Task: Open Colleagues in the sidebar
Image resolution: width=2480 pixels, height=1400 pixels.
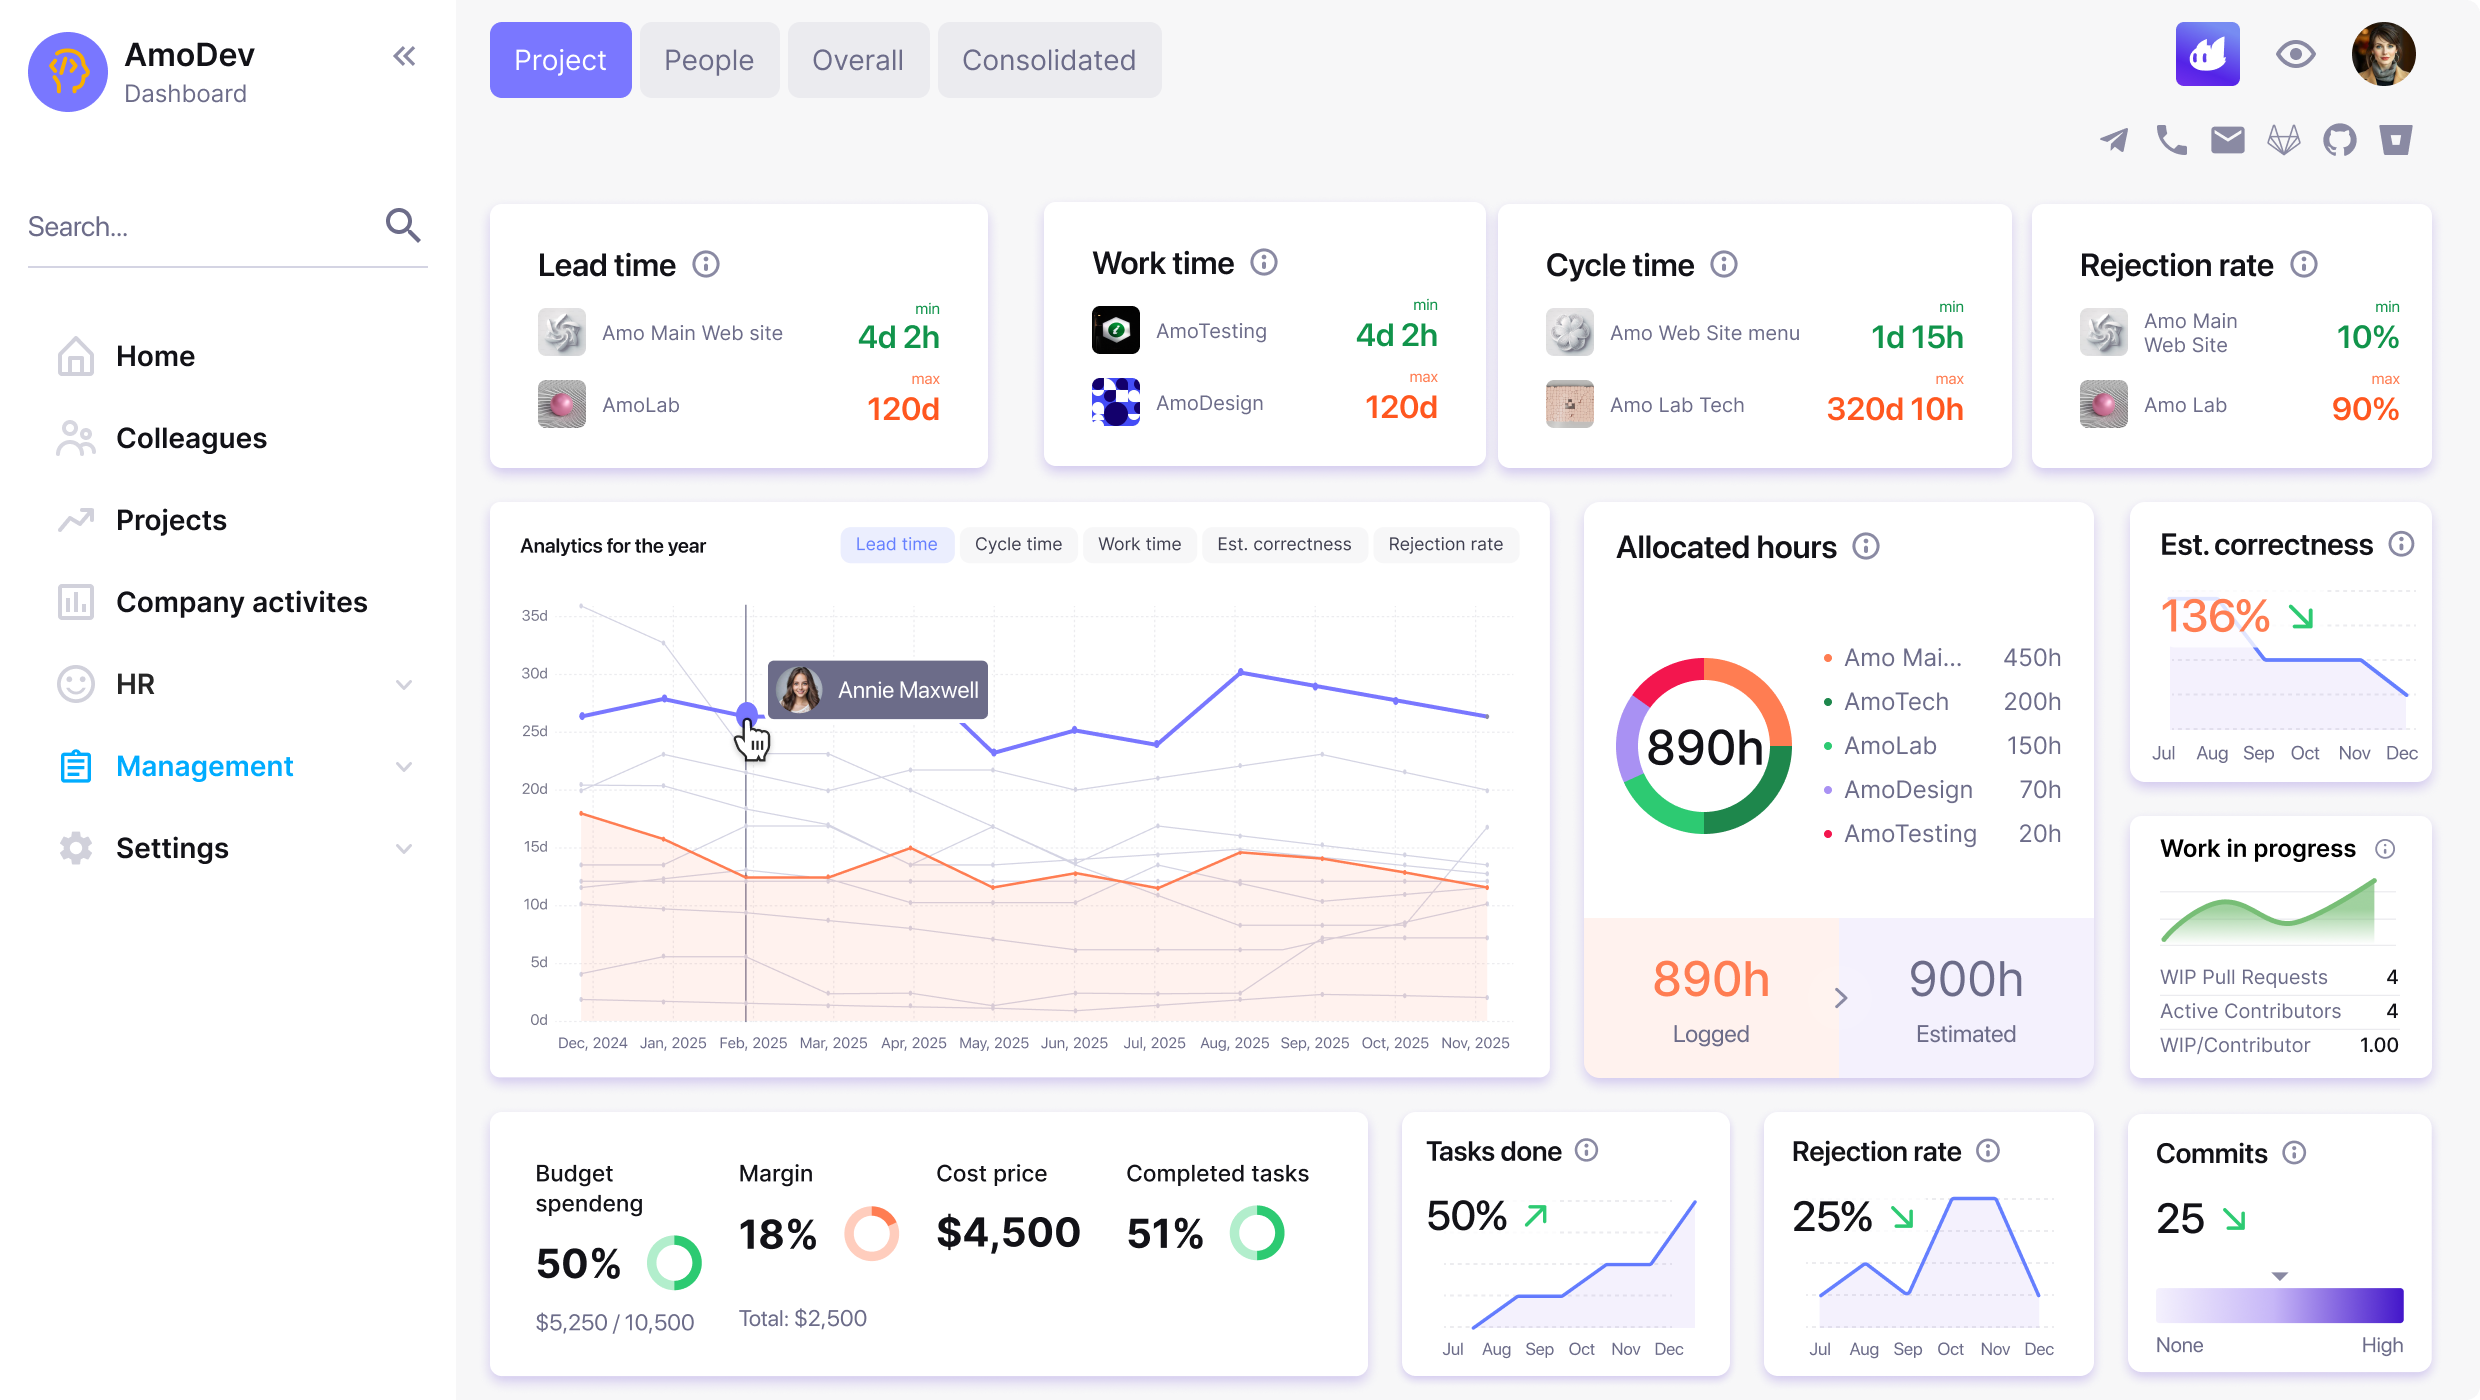Action: coord(191,438)
